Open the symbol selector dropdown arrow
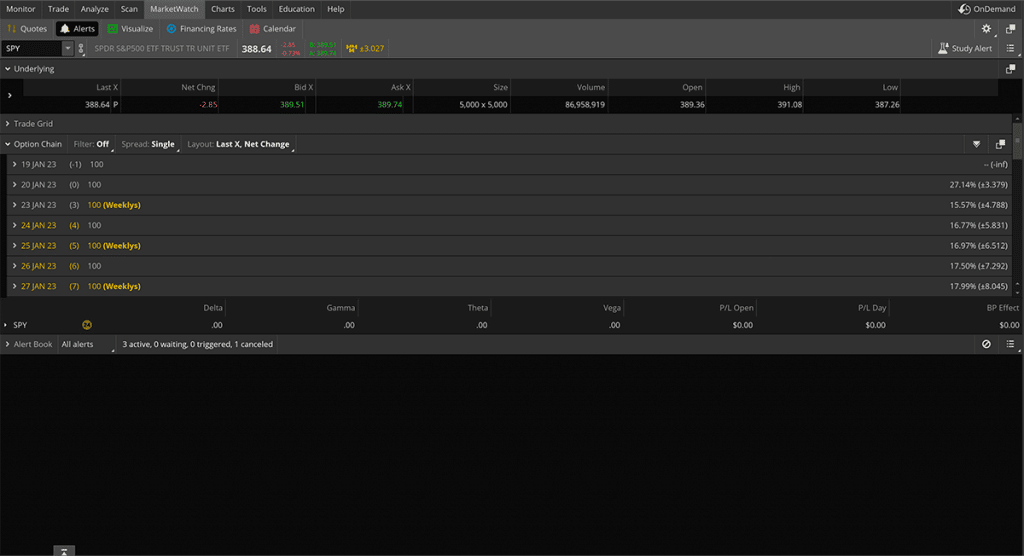Viewport: 1024px width, 556px height. point(67,48)
